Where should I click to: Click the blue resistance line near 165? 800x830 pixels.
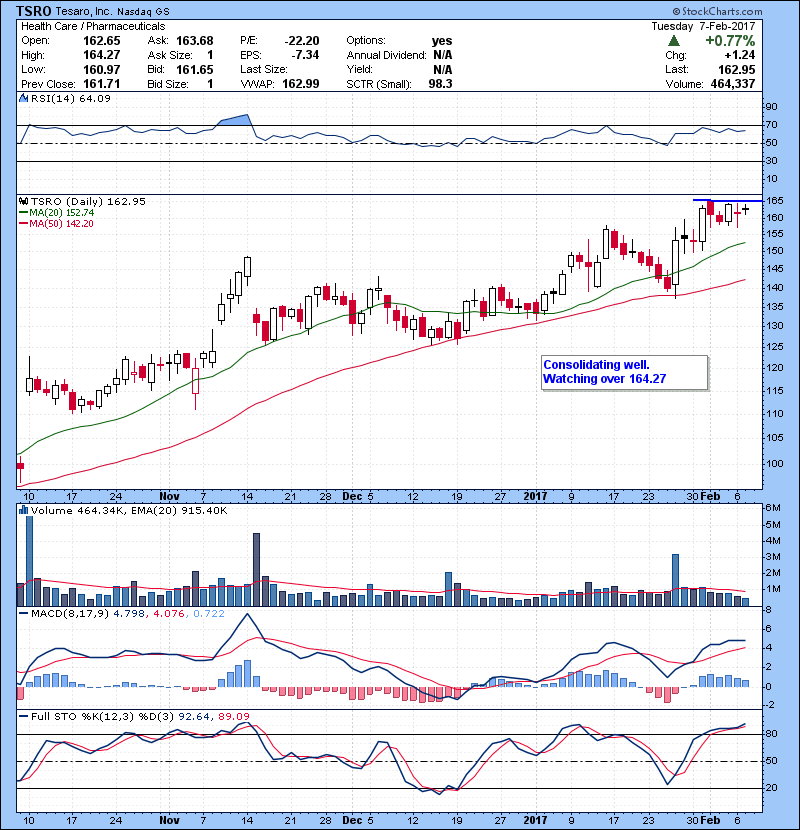(x=728, y=201)
